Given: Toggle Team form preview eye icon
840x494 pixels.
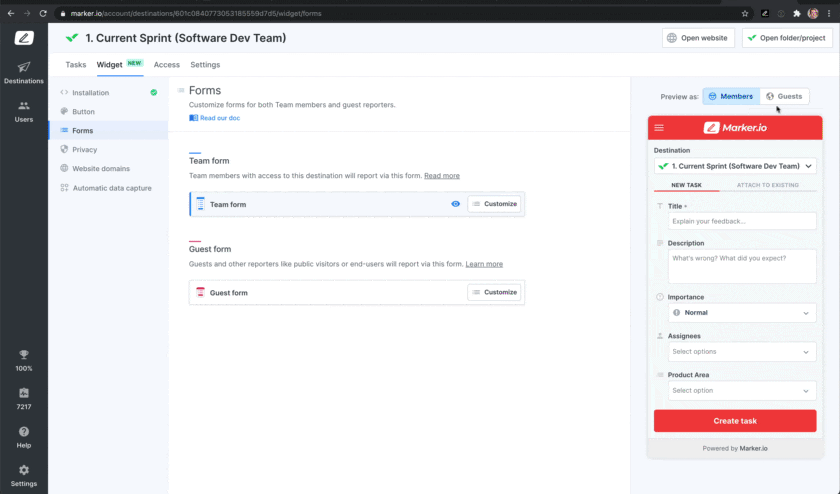Looking at the screenshot, I should (455, 204).
